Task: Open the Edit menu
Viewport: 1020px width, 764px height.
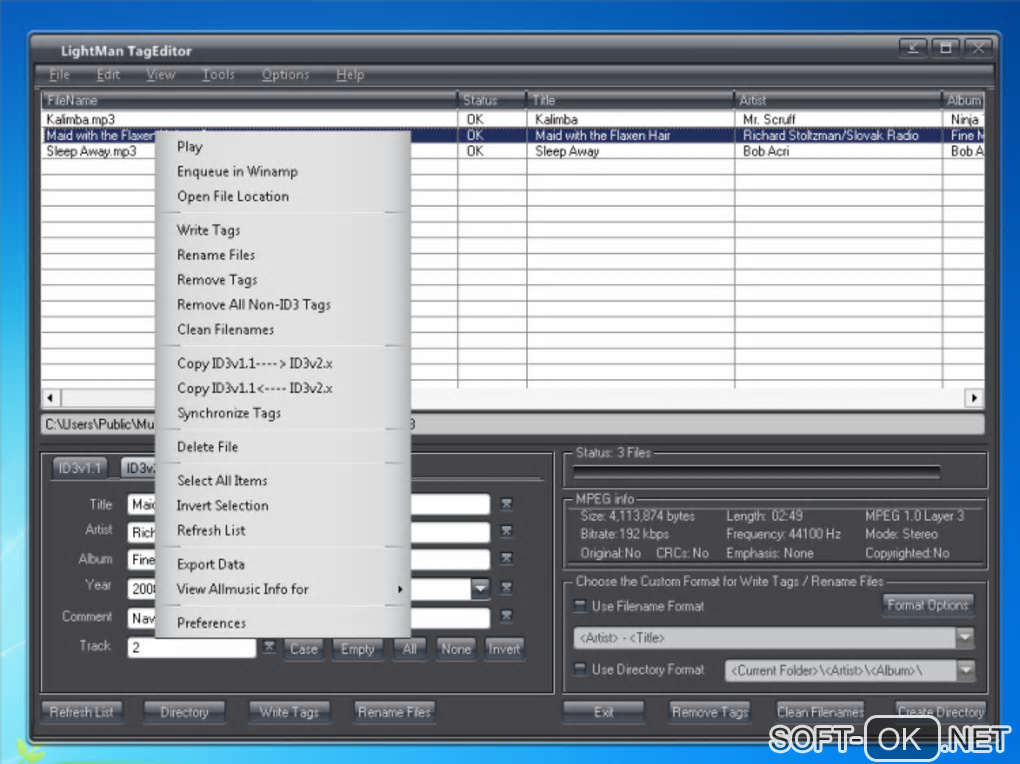Action: 108,74
